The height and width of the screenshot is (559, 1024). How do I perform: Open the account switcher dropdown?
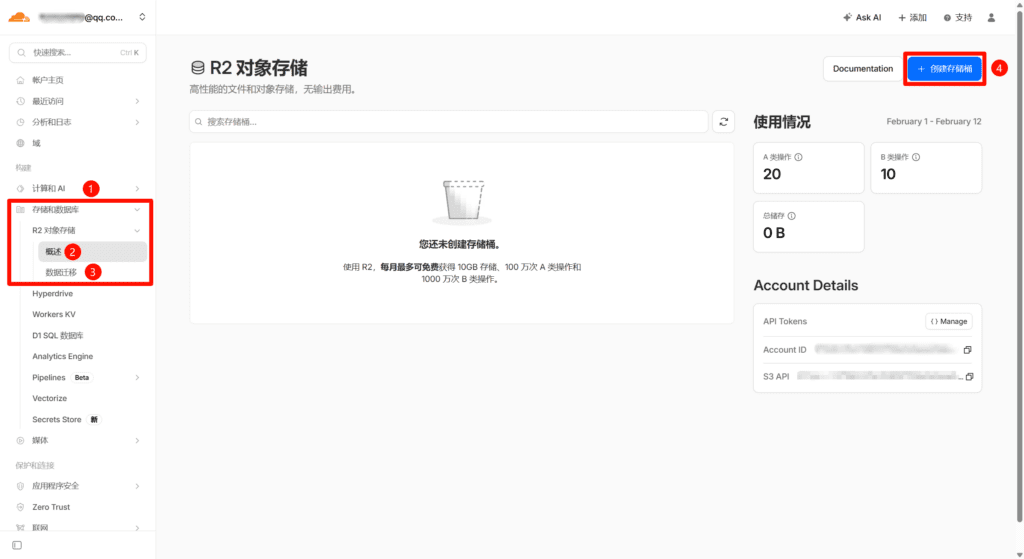click(142, 17)
